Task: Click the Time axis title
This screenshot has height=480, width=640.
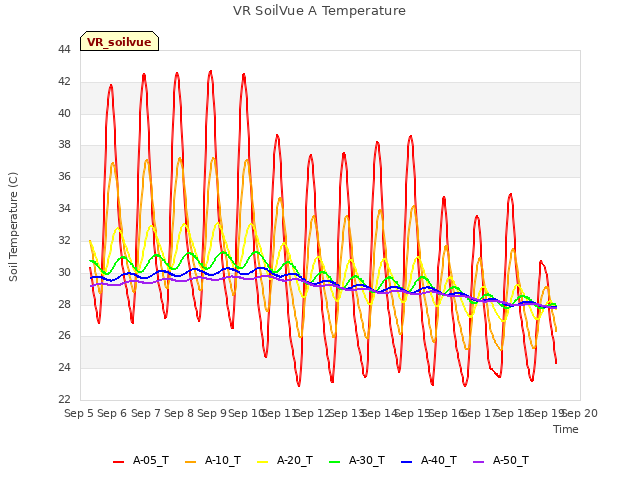Action: pyautogui.click(x=566, y=429)
